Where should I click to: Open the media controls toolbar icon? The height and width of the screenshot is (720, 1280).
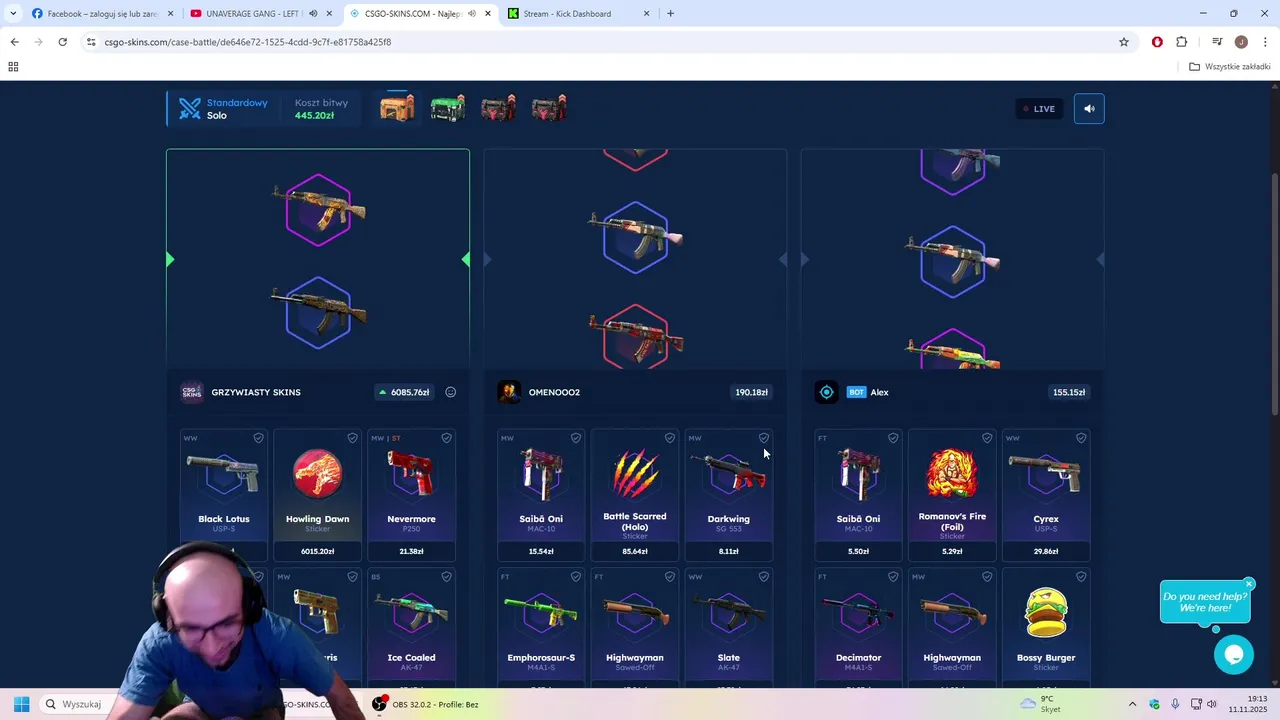[1217, 42]
